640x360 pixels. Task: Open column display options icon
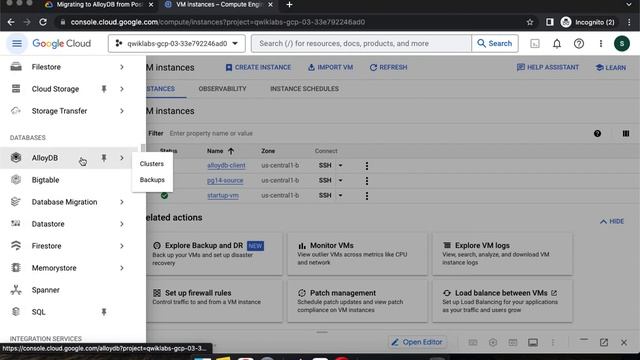[626, 133]
